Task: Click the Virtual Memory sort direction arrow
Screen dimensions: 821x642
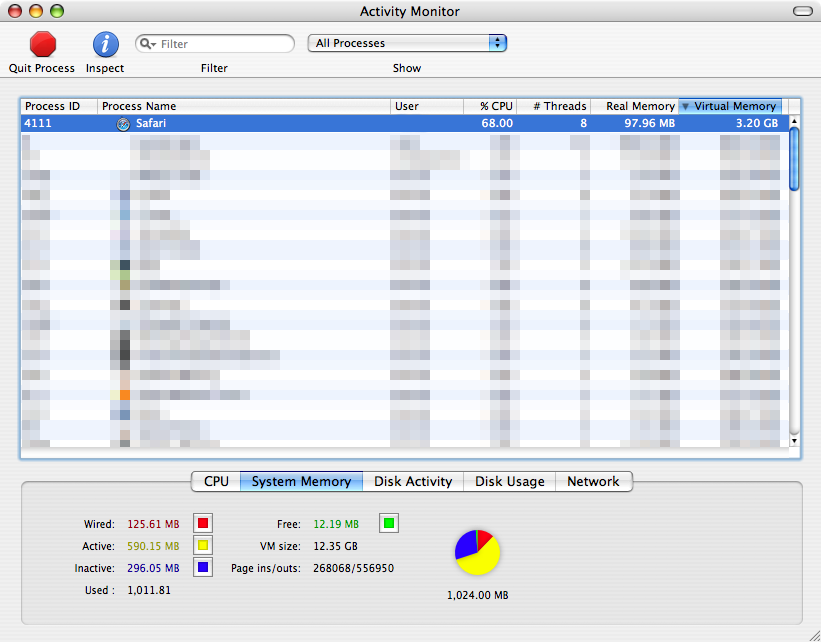Action: (685, 106)
